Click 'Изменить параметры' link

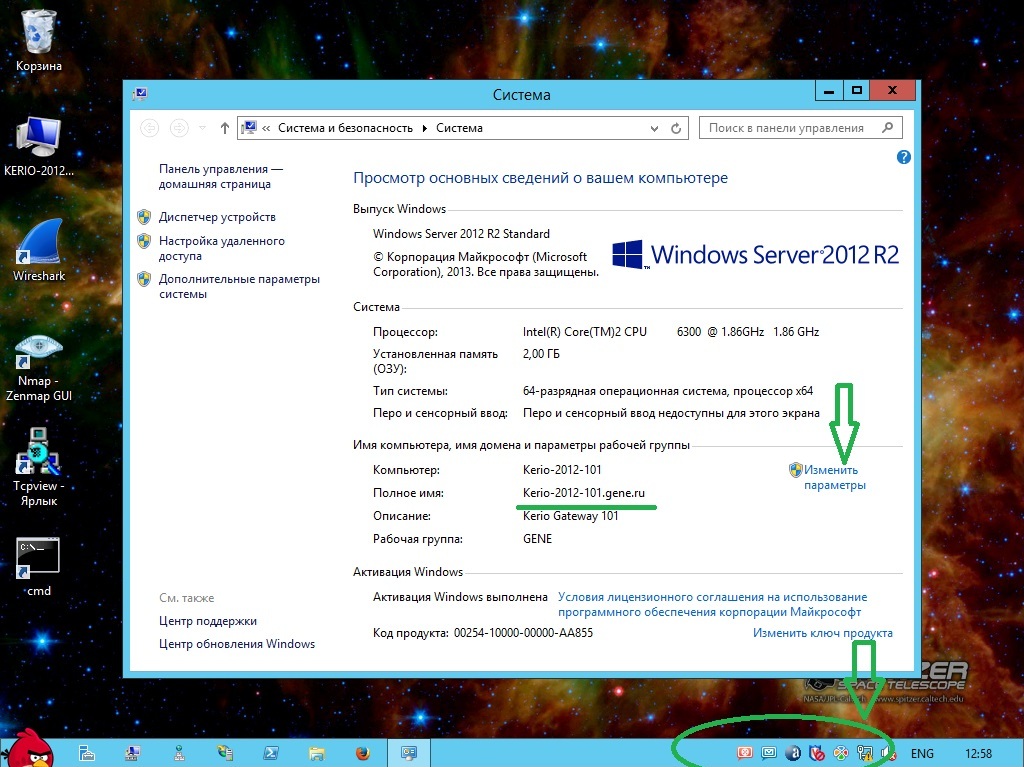834,477
